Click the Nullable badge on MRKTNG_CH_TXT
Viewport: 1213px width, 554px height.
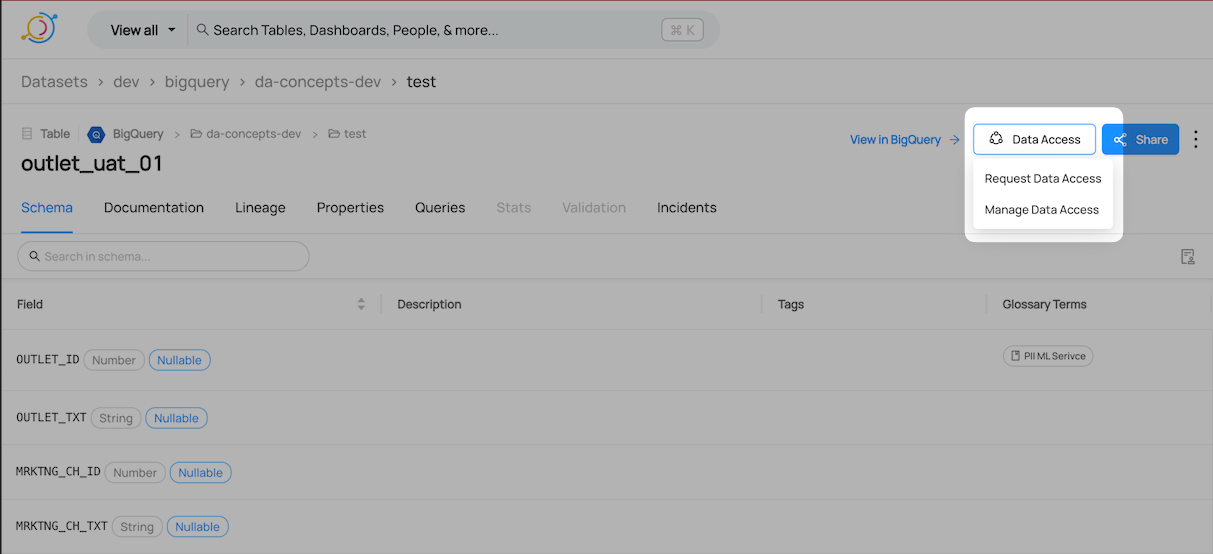(x=198, y=526)
